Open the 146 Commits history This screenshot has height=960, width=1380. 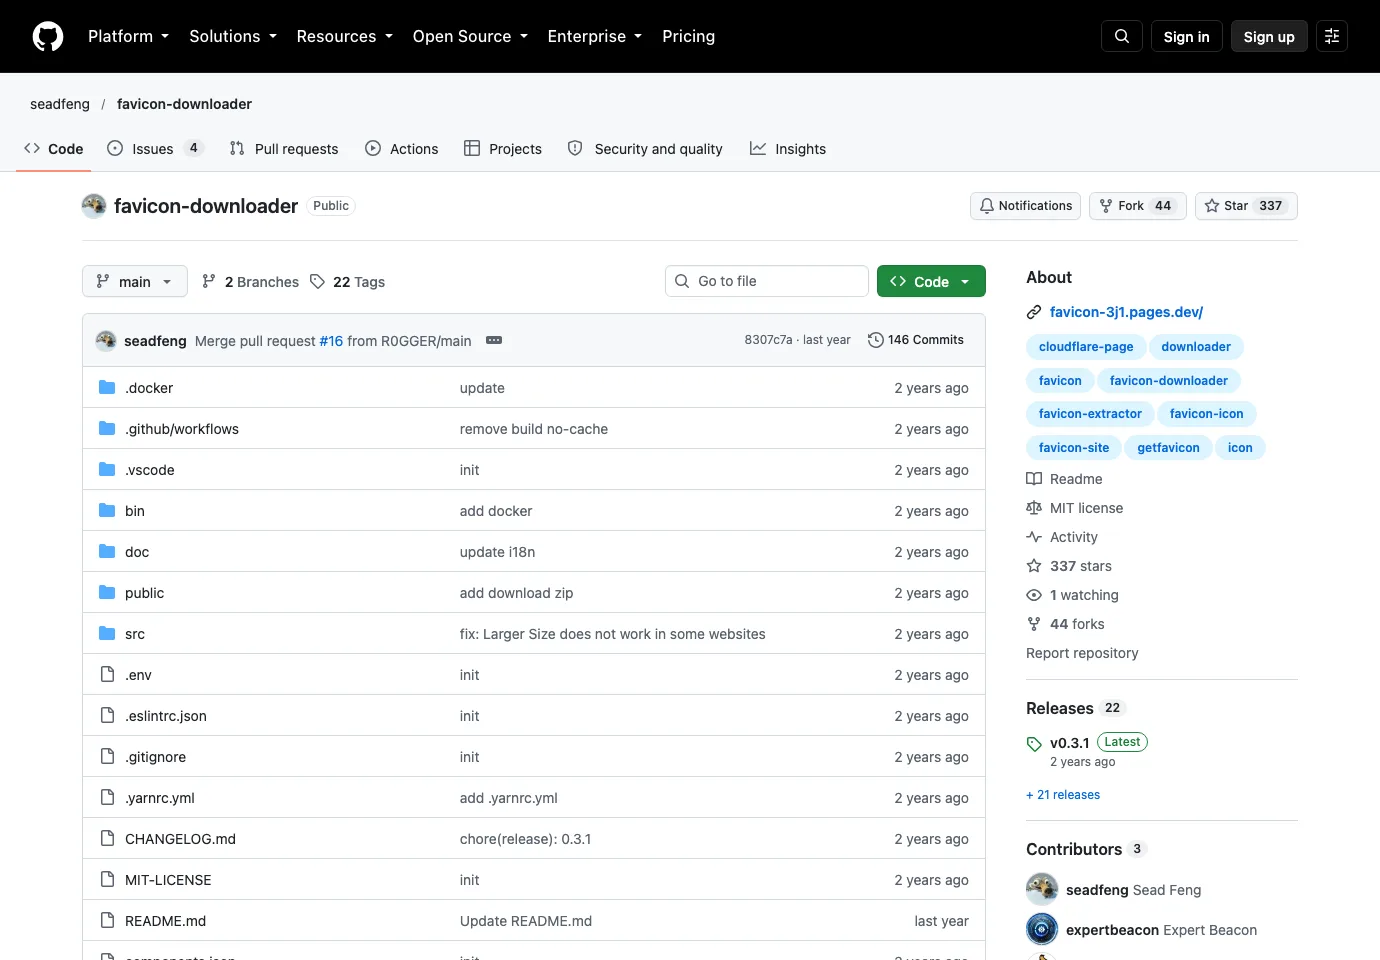click(x=916, y=340)
